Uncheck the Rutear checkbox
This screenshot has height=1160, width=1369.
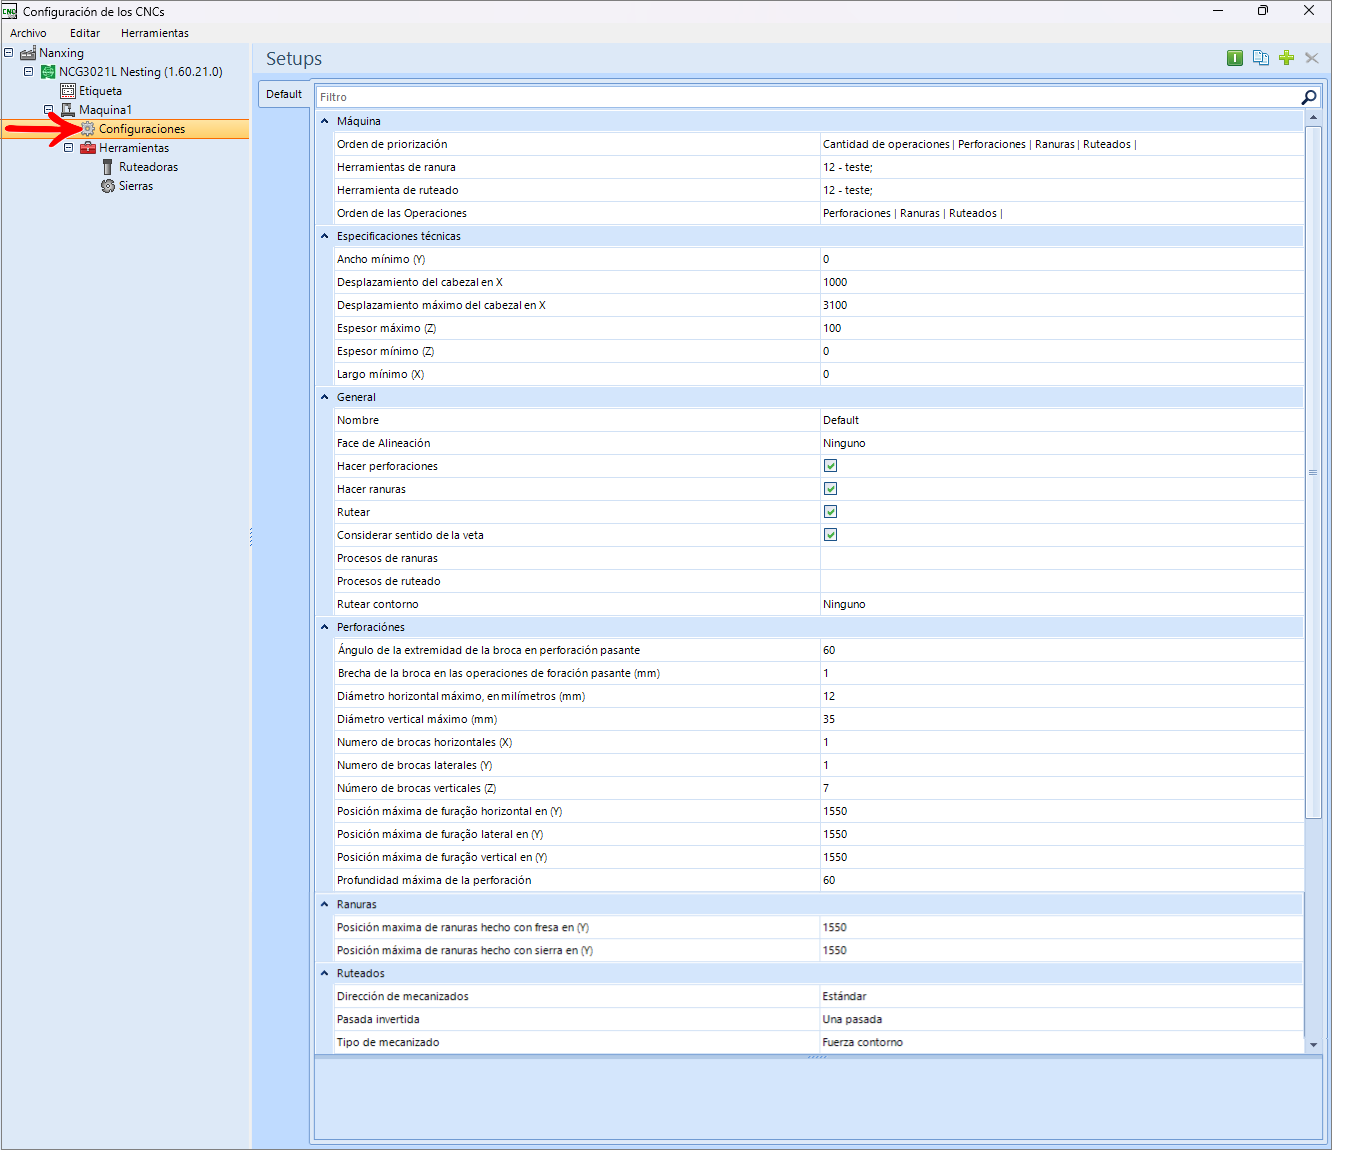click(x=830, y=512)
